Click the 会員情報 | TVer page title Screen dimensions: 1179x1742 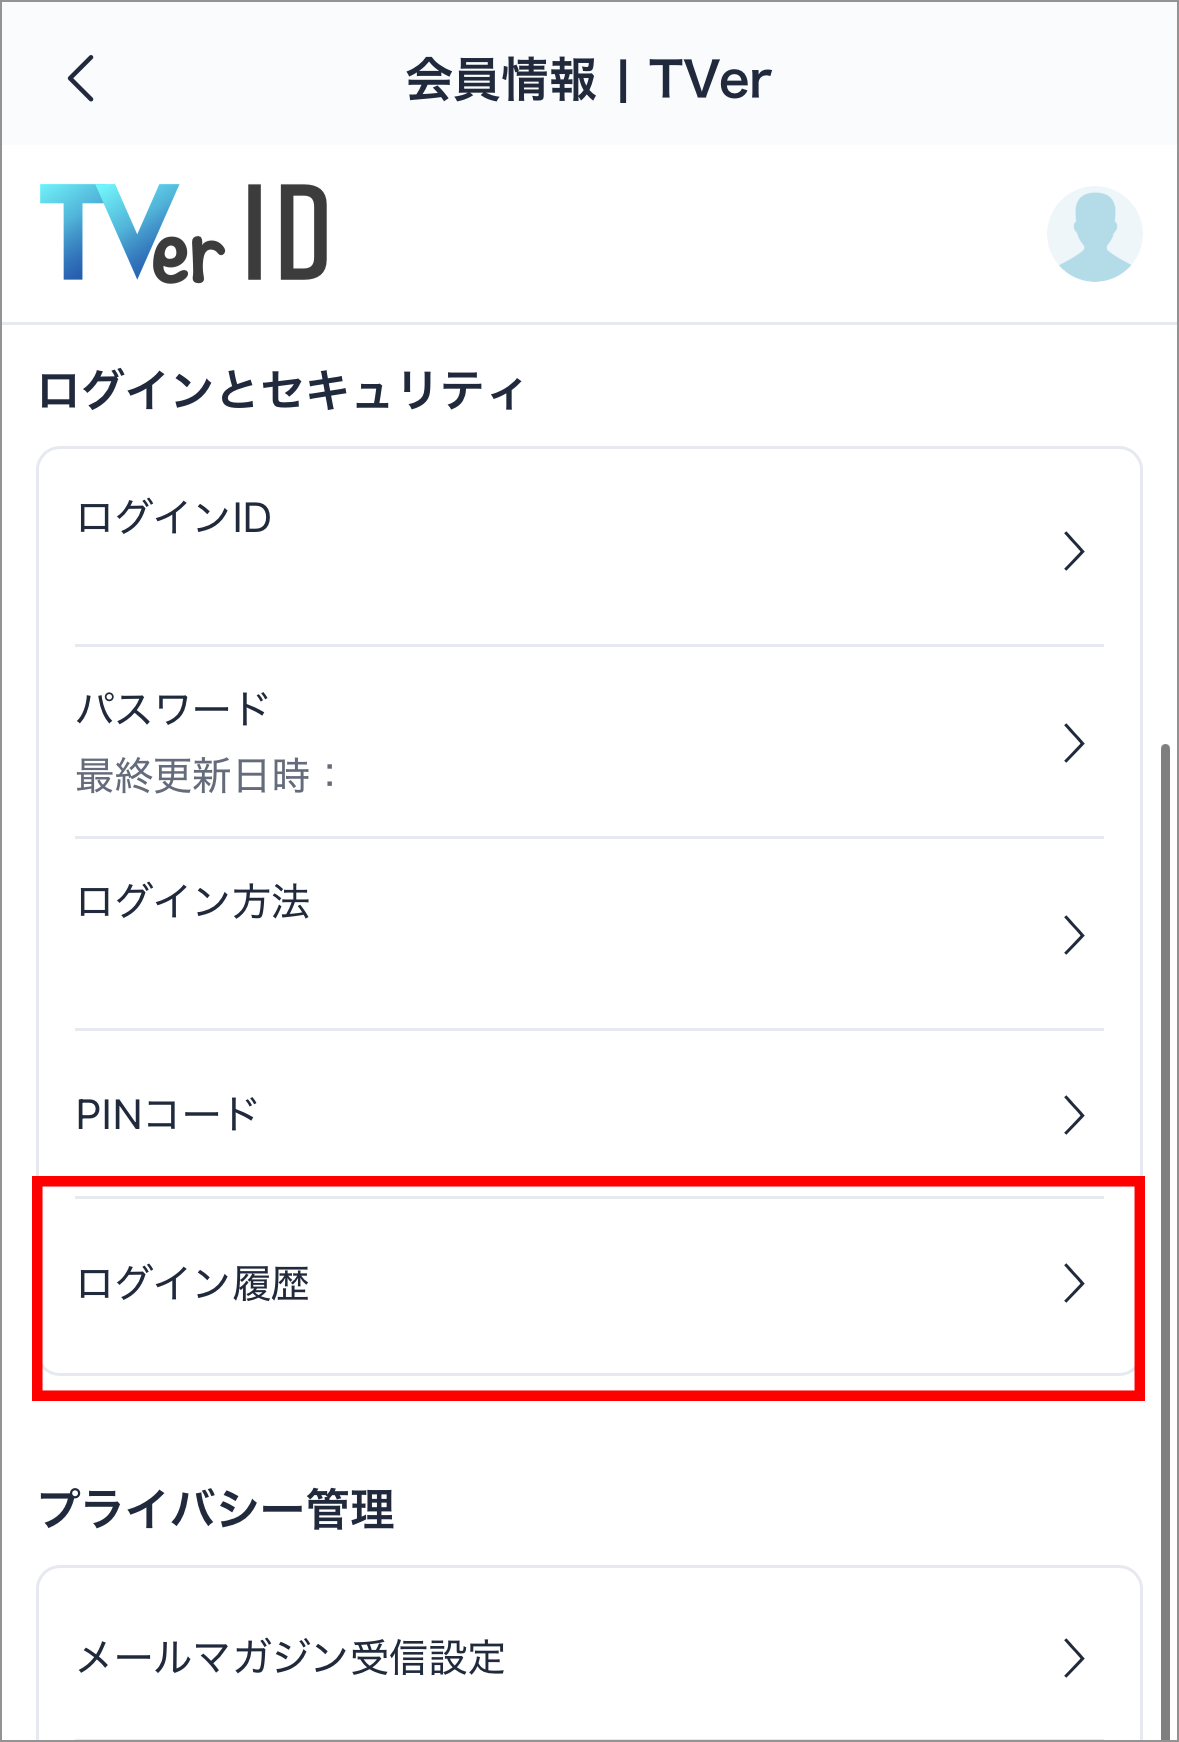(589, 79)
